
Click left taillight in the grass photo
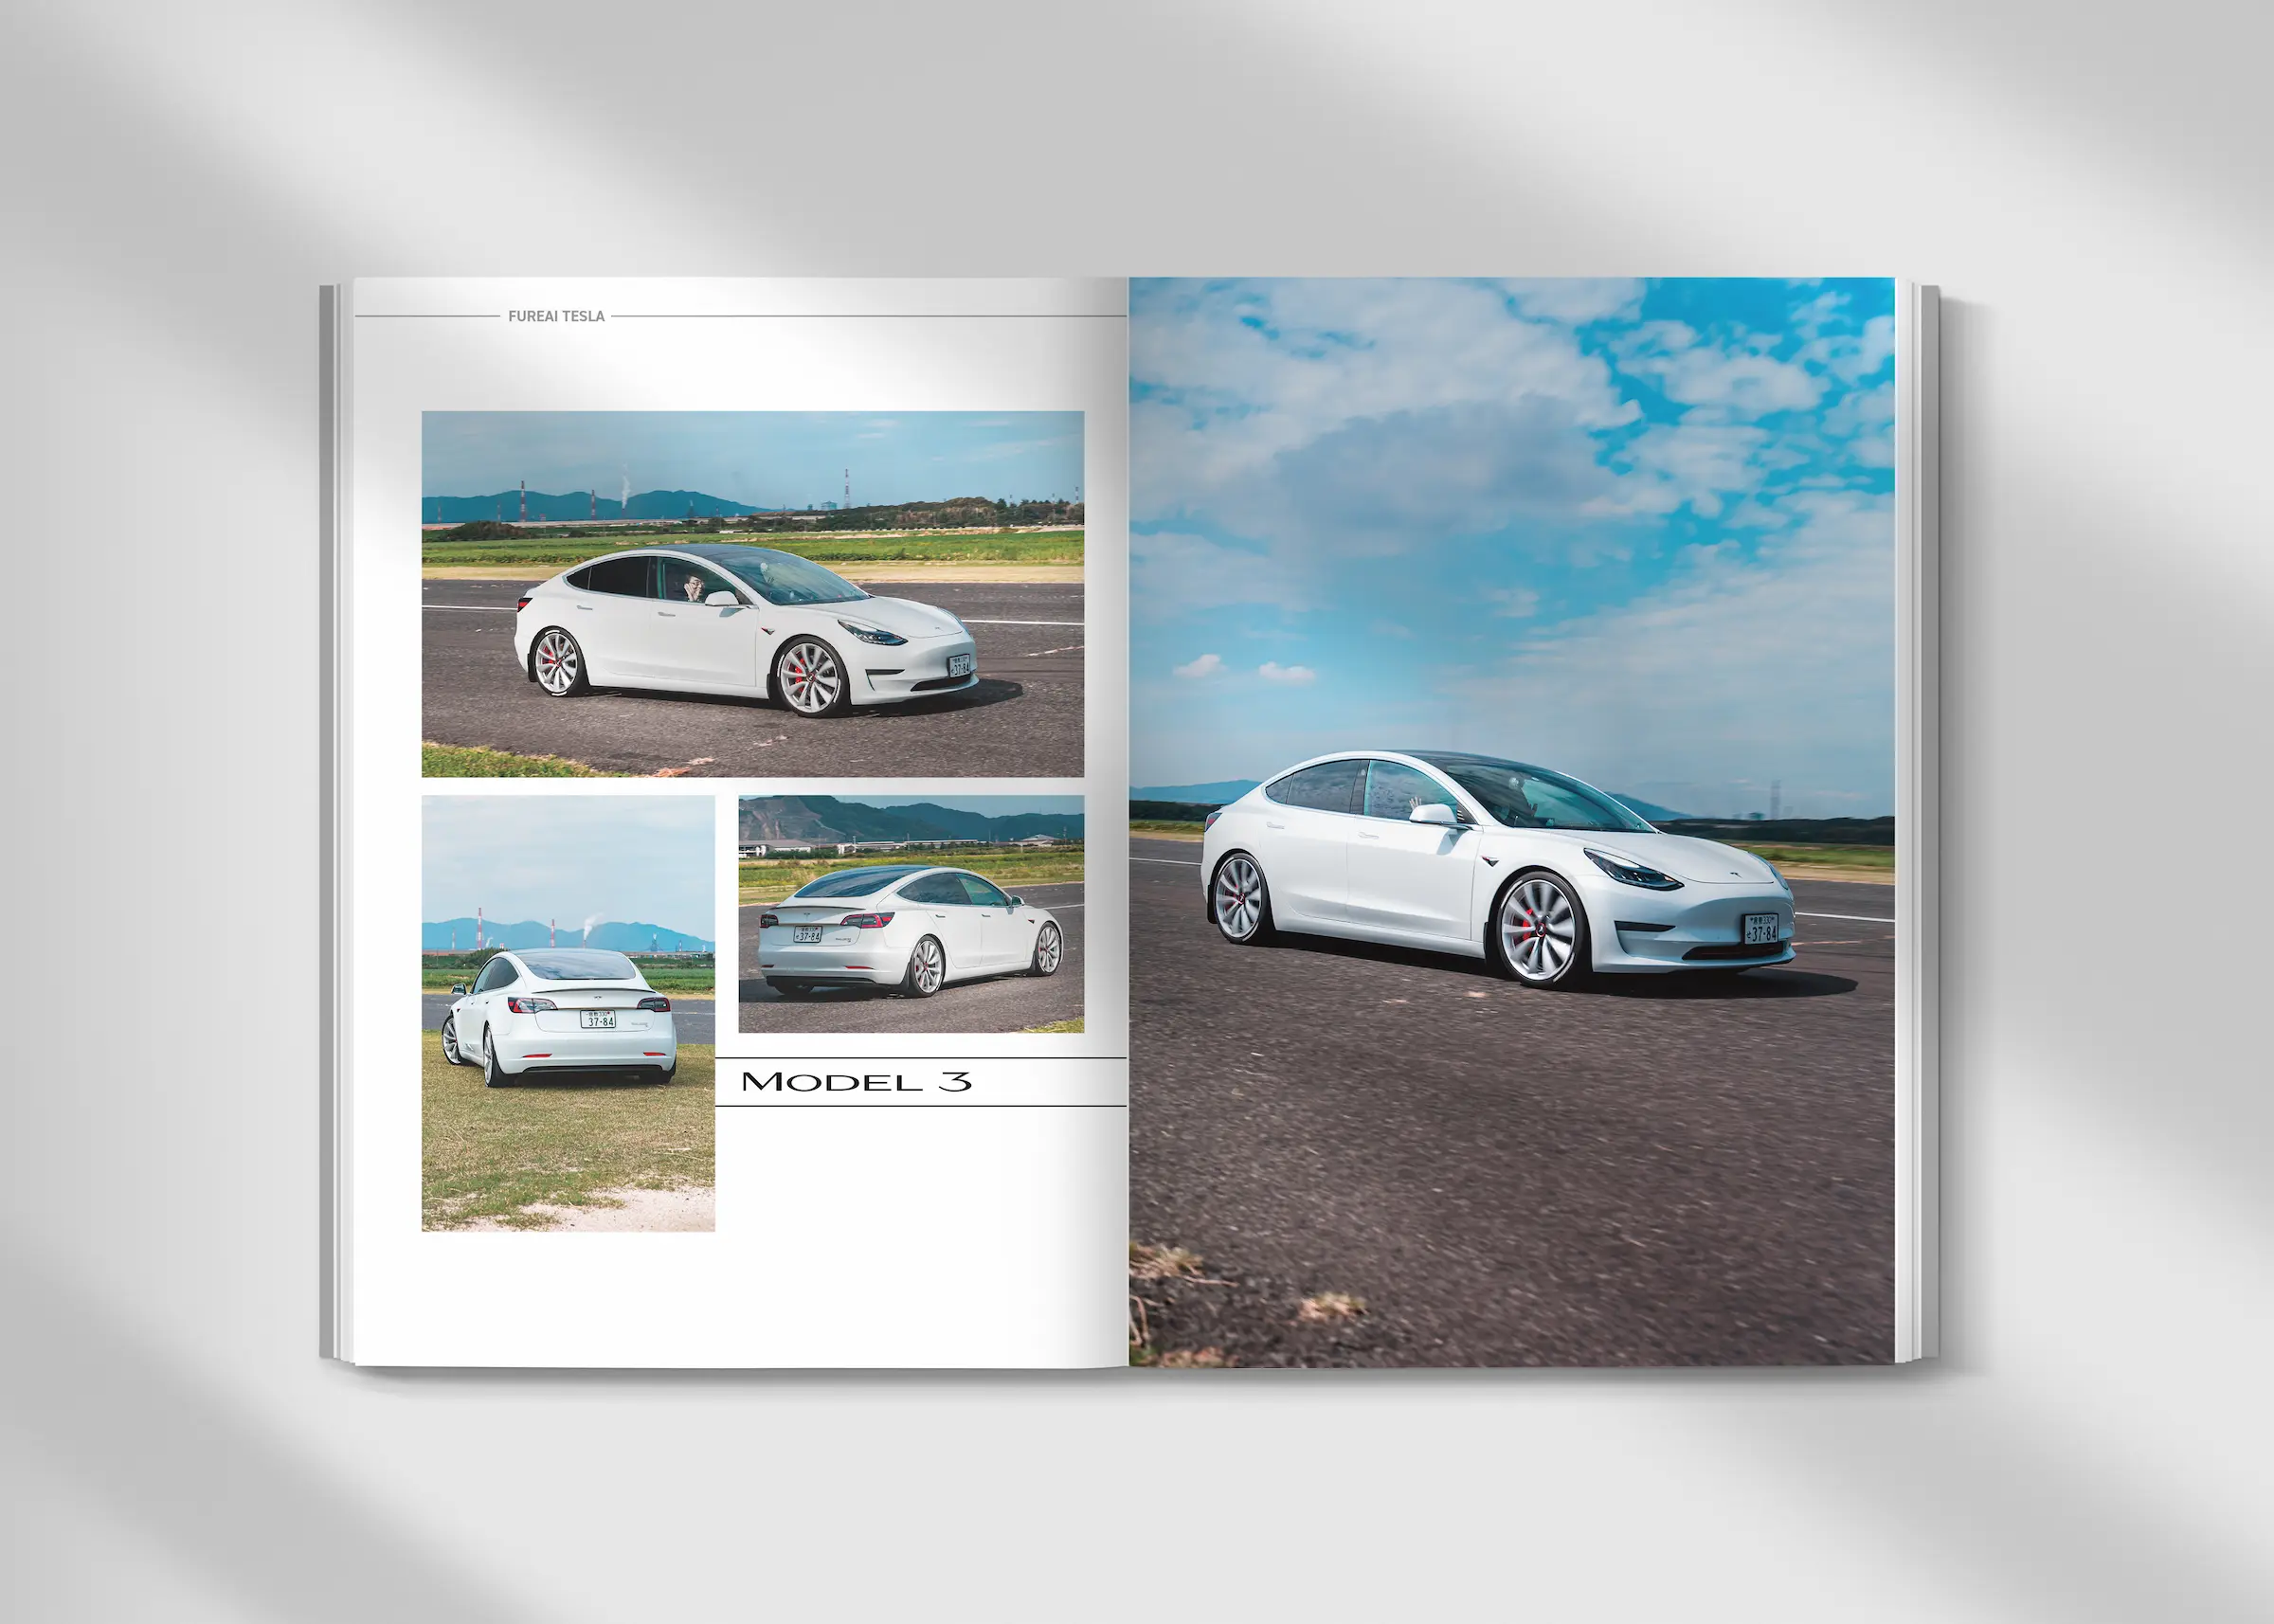click(x=529, y=1005)
